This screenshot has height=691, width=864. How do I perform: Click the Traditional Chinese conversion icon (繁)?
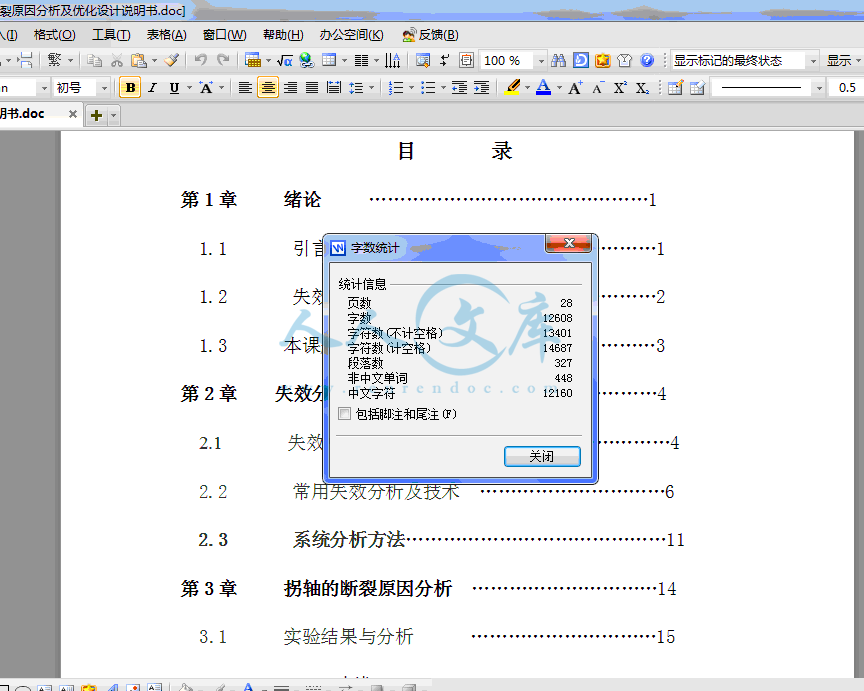click(54, 60)
